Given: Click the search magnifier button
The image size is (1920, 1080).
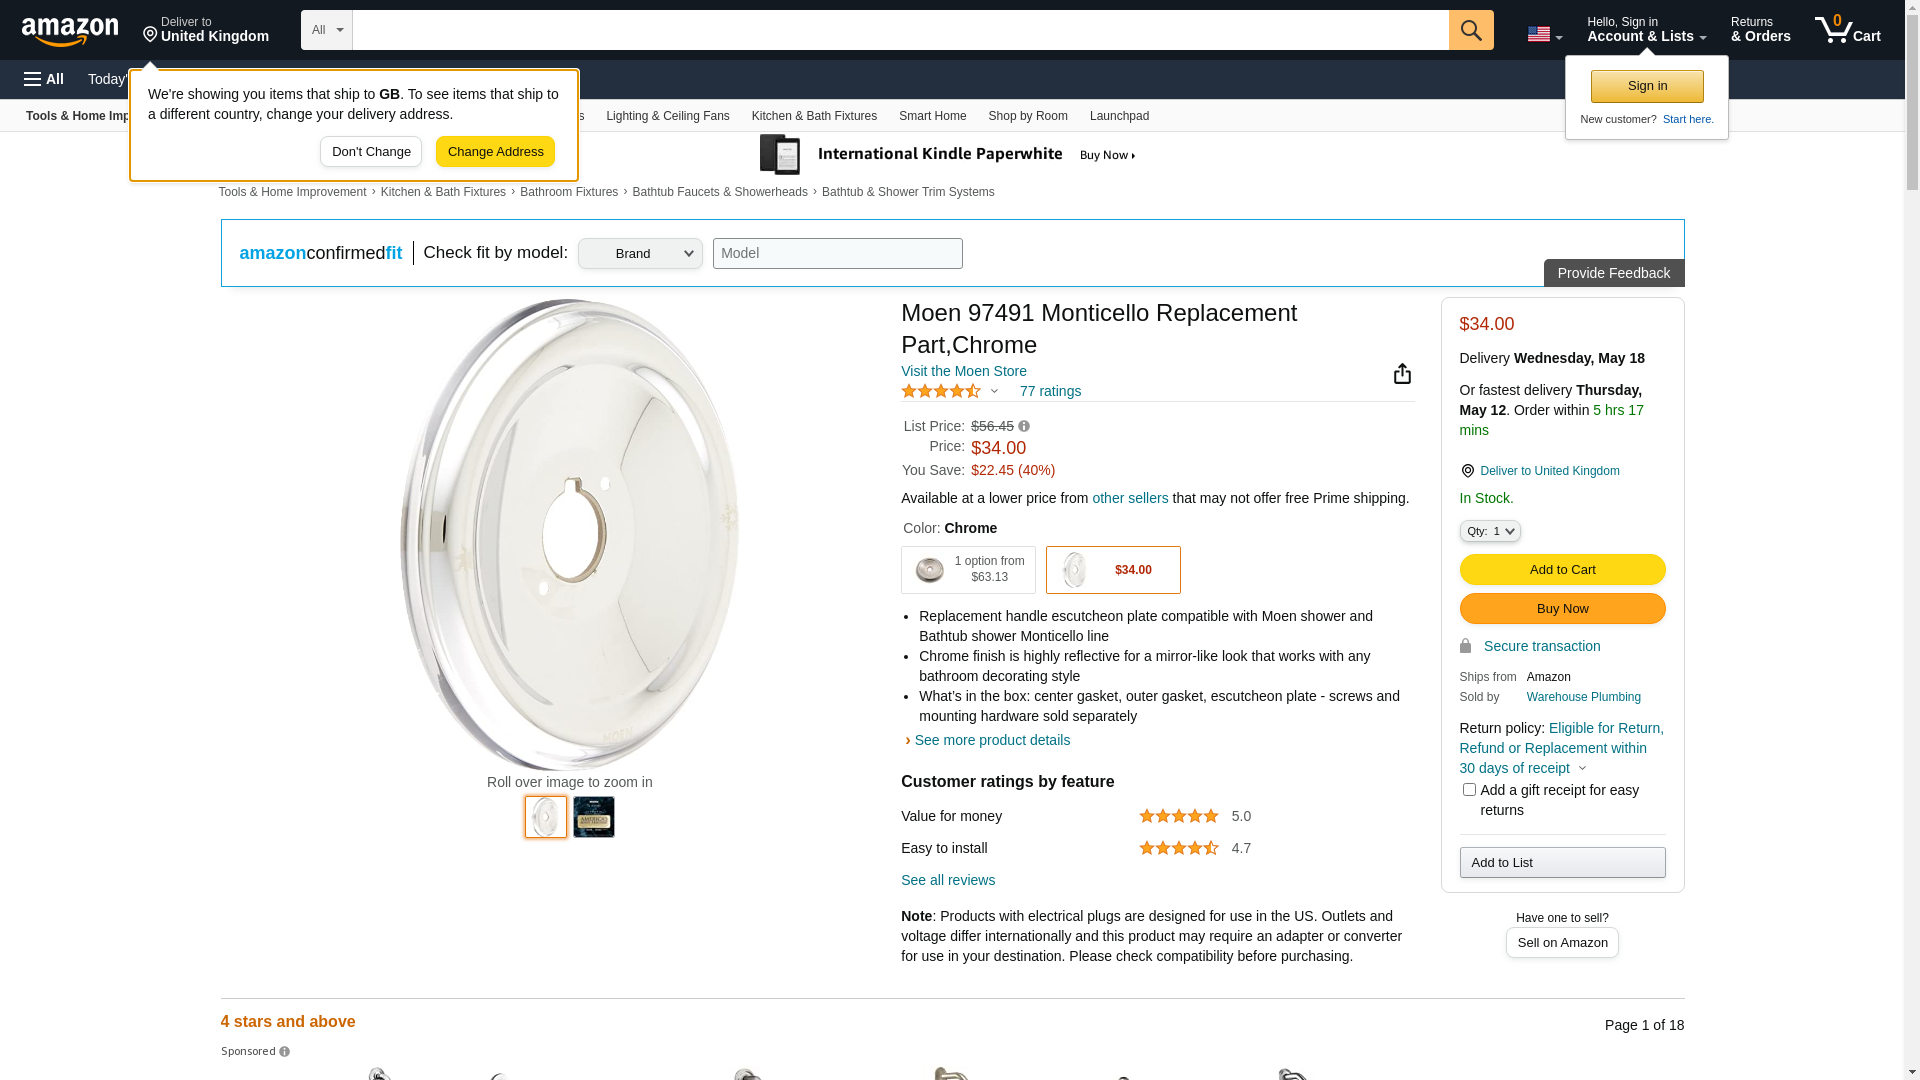Looking at the screenshot, I should (1470, 30).
